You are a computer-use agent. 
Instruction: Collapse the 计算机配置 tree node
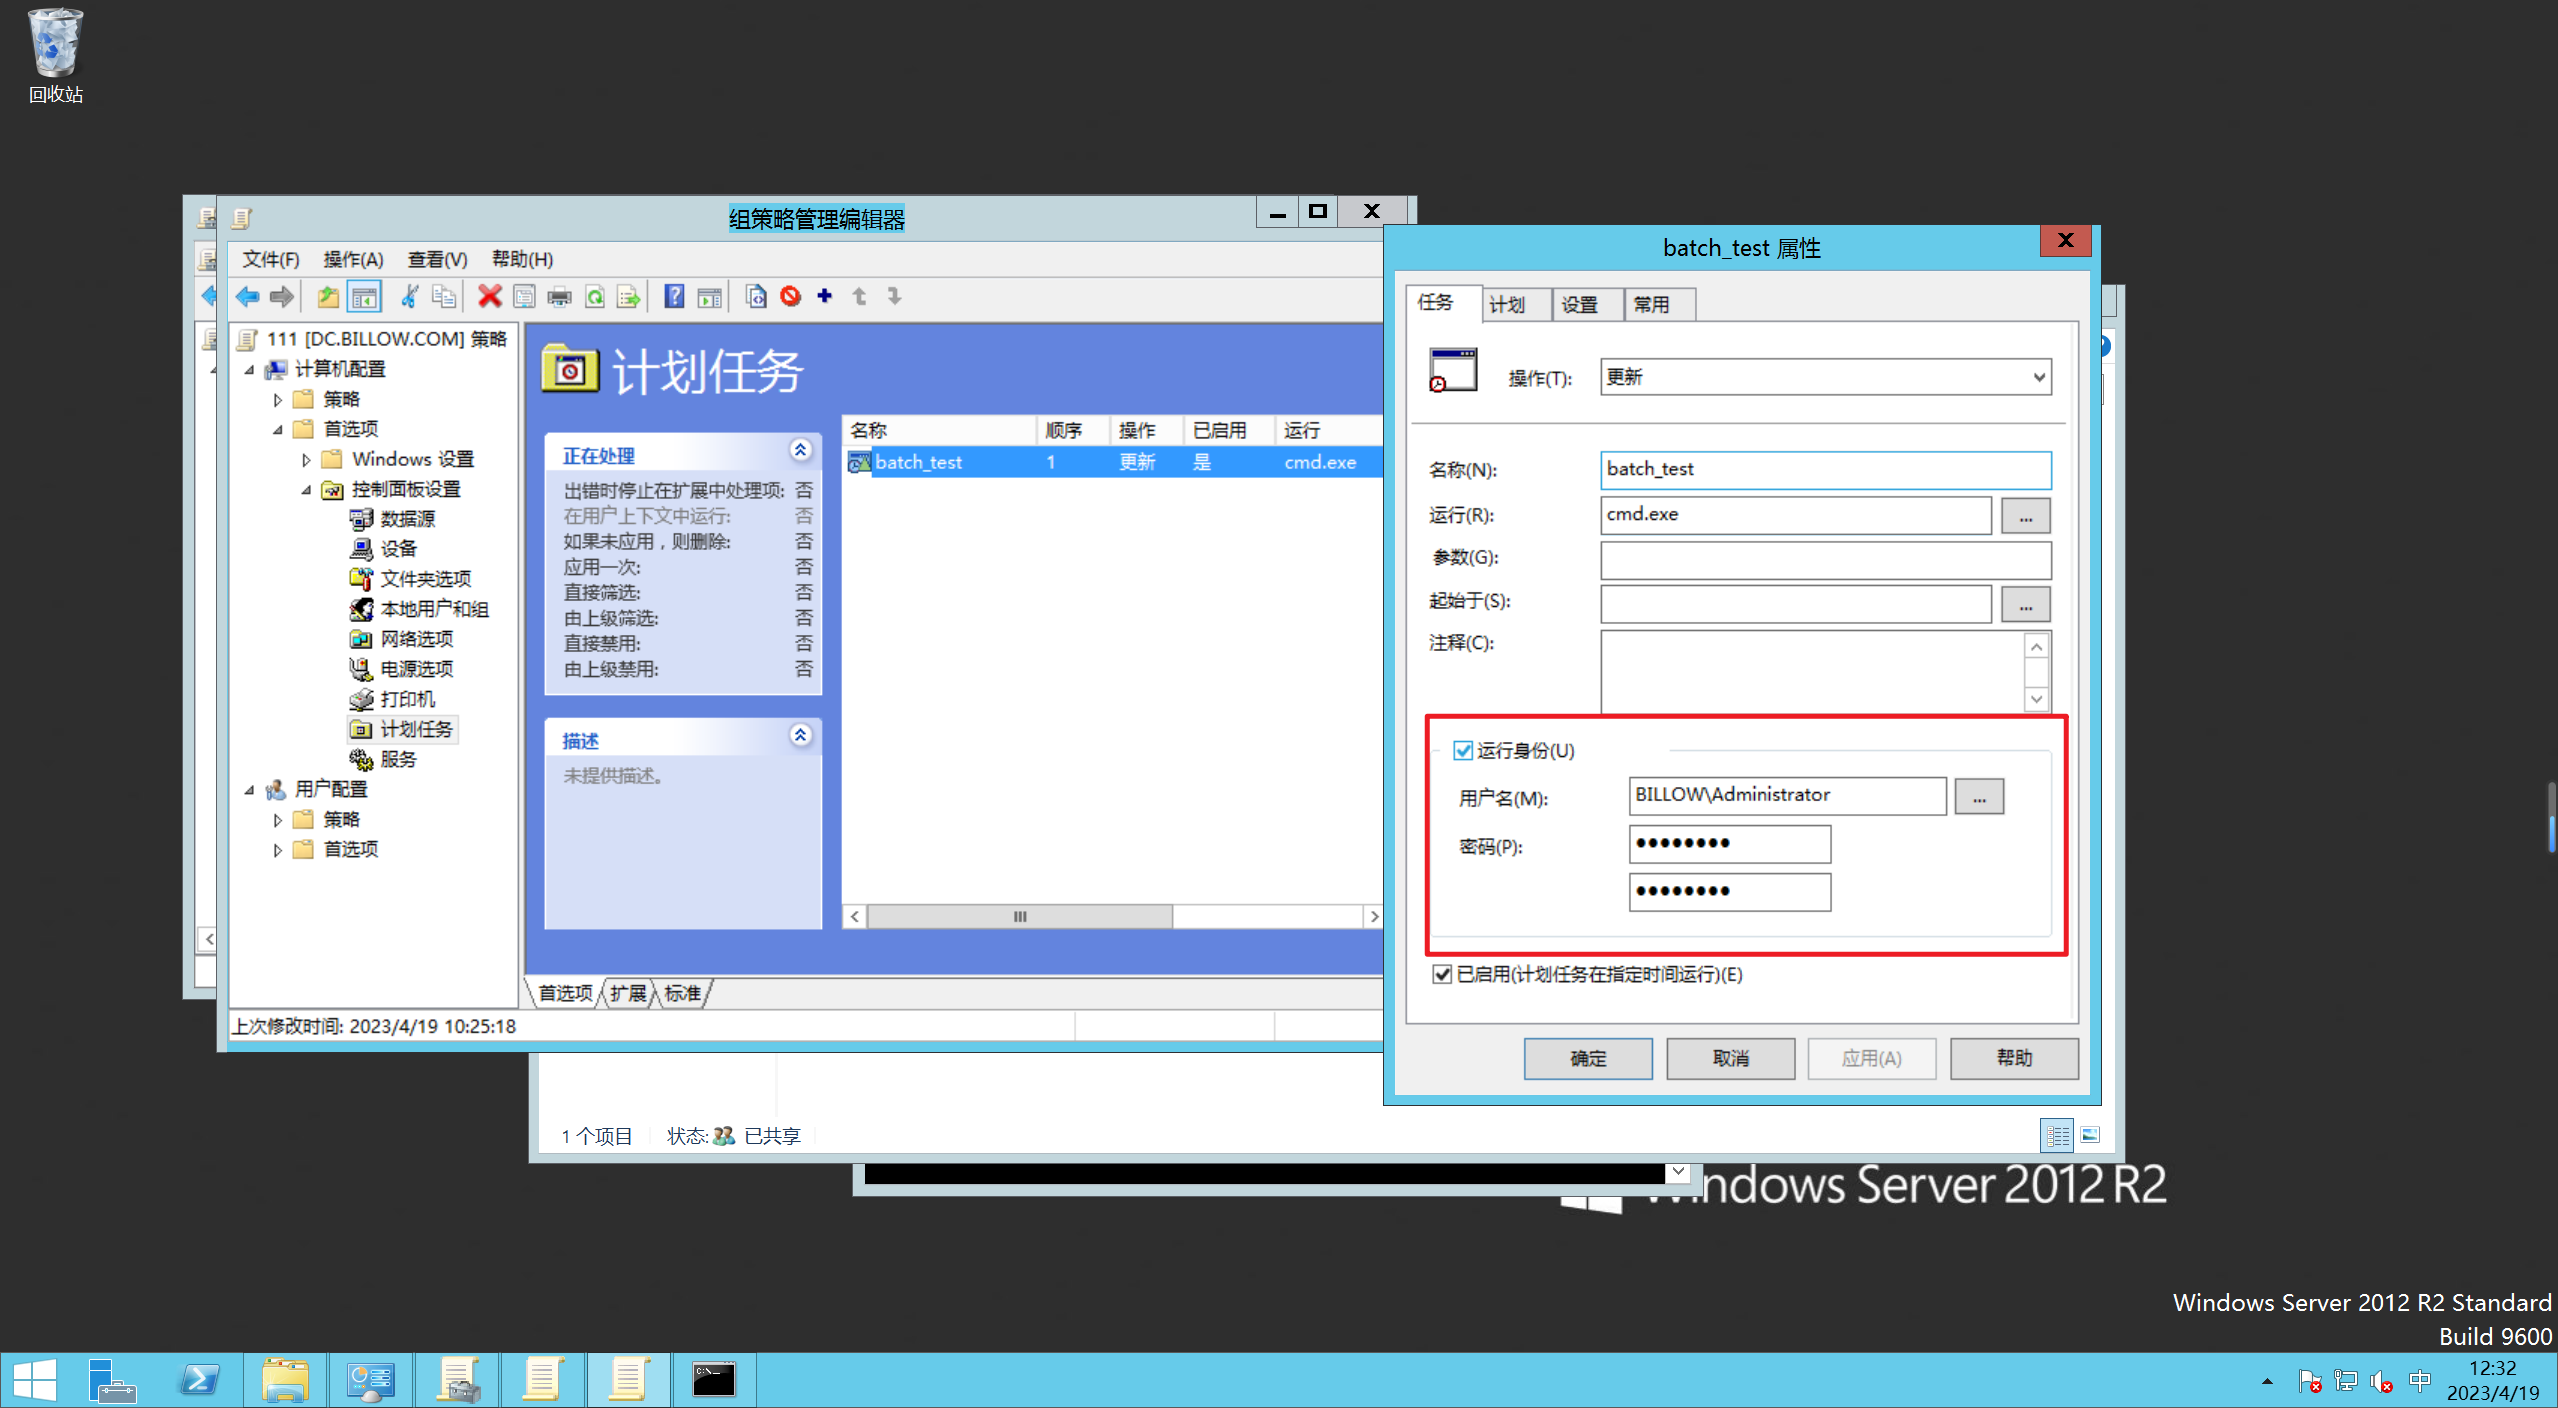250,369
